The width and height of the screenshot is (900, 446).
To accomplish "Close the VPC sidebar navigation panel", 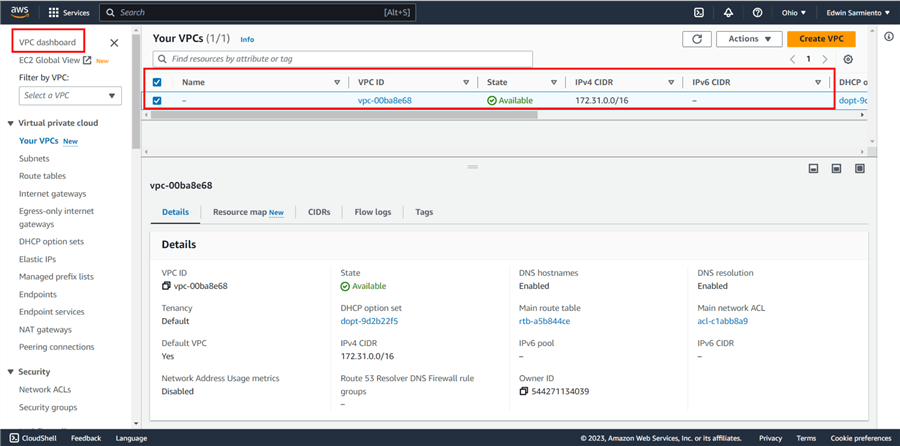I will pos(114,43).
